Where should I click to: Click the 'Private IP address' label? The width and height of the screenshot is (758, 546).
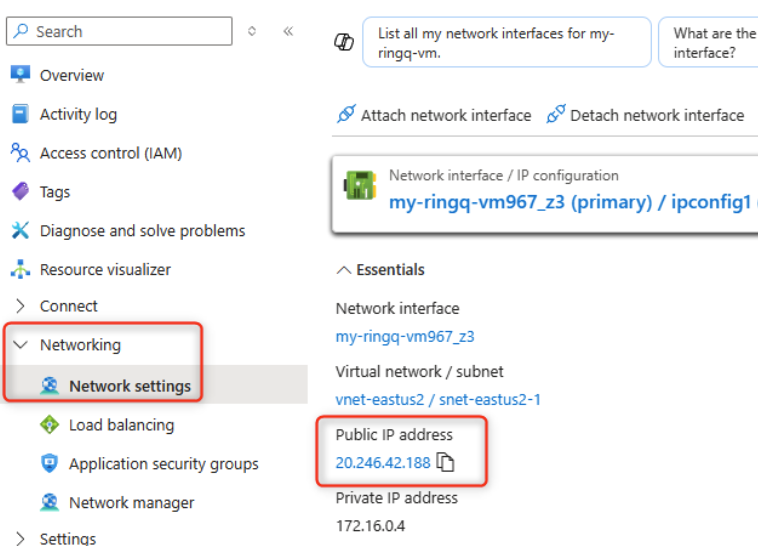click(396, 498)
